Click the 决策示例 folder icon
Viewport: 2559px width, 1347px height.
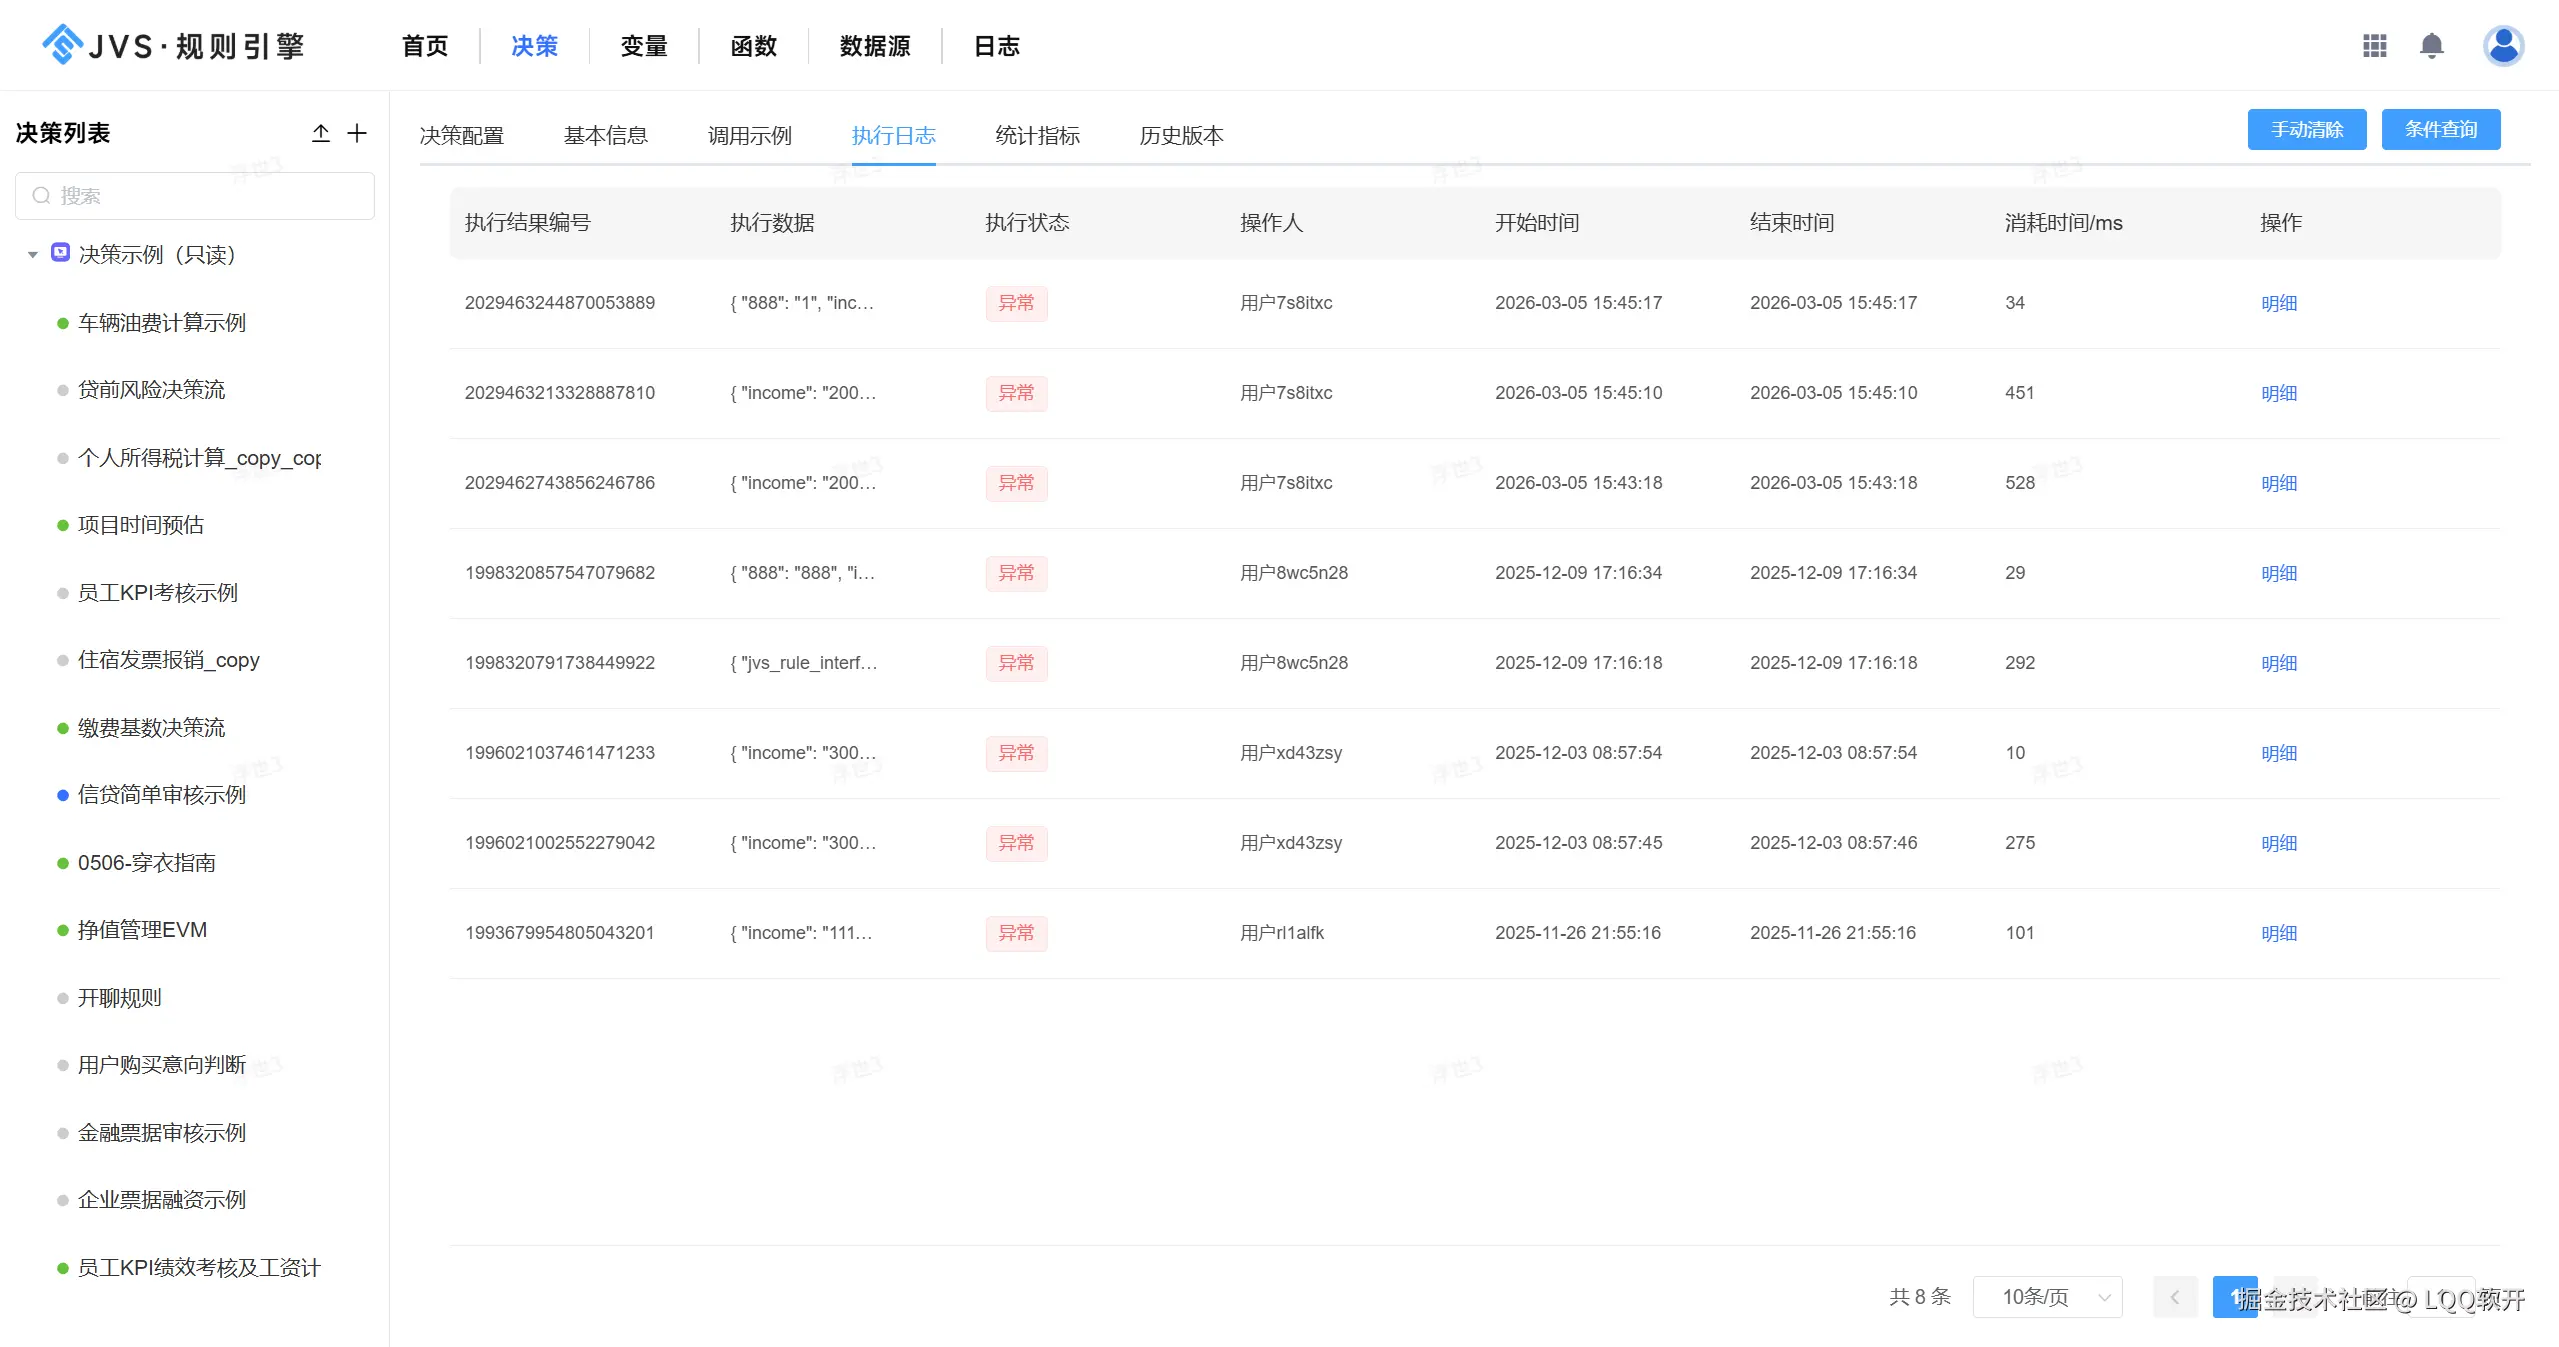click(x=60, y=253)
